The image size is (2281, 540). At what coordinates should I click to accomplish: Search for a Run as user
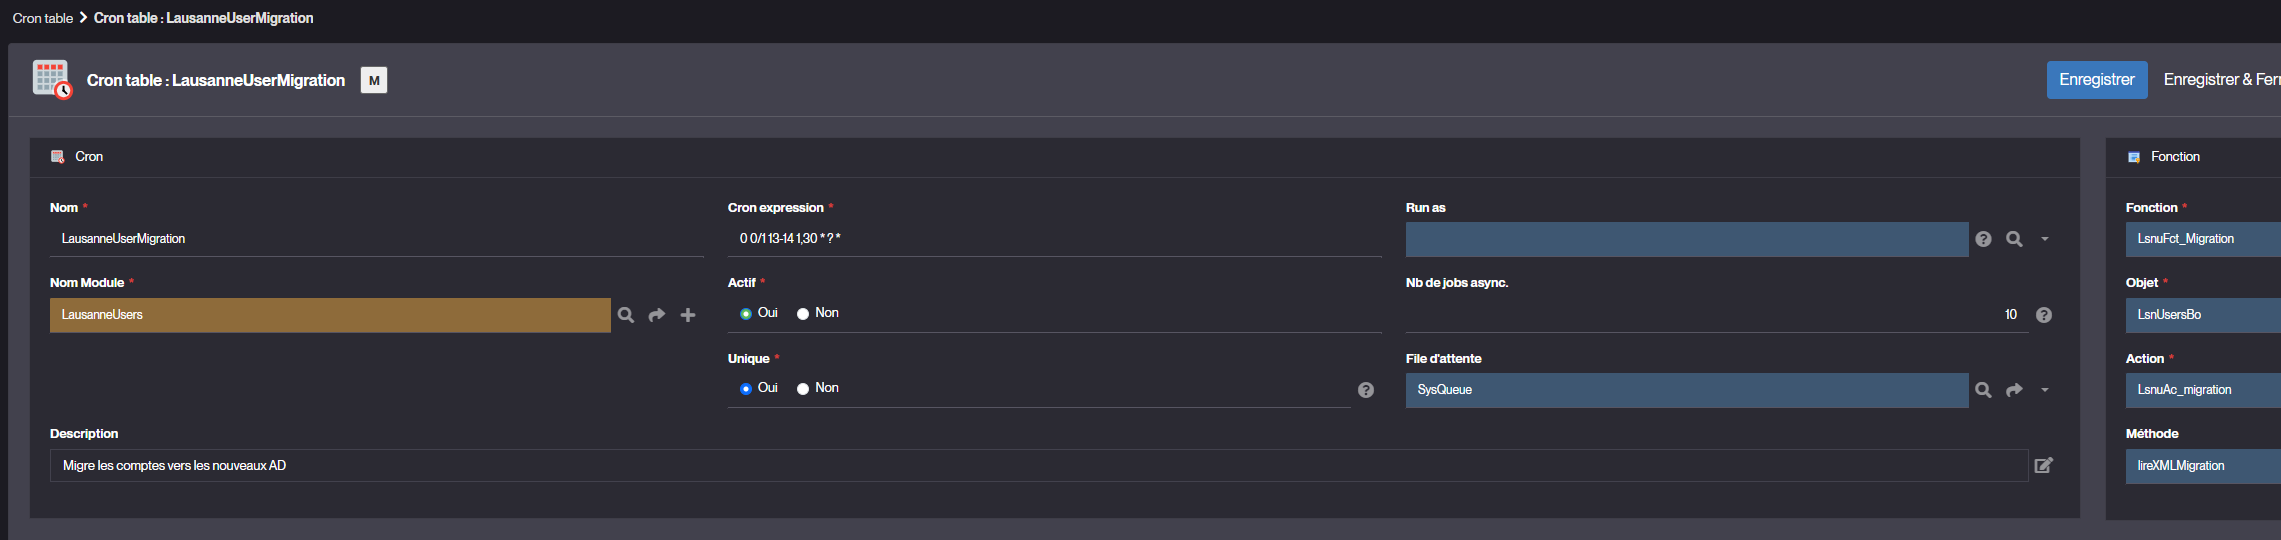[x=2015, y=239]
